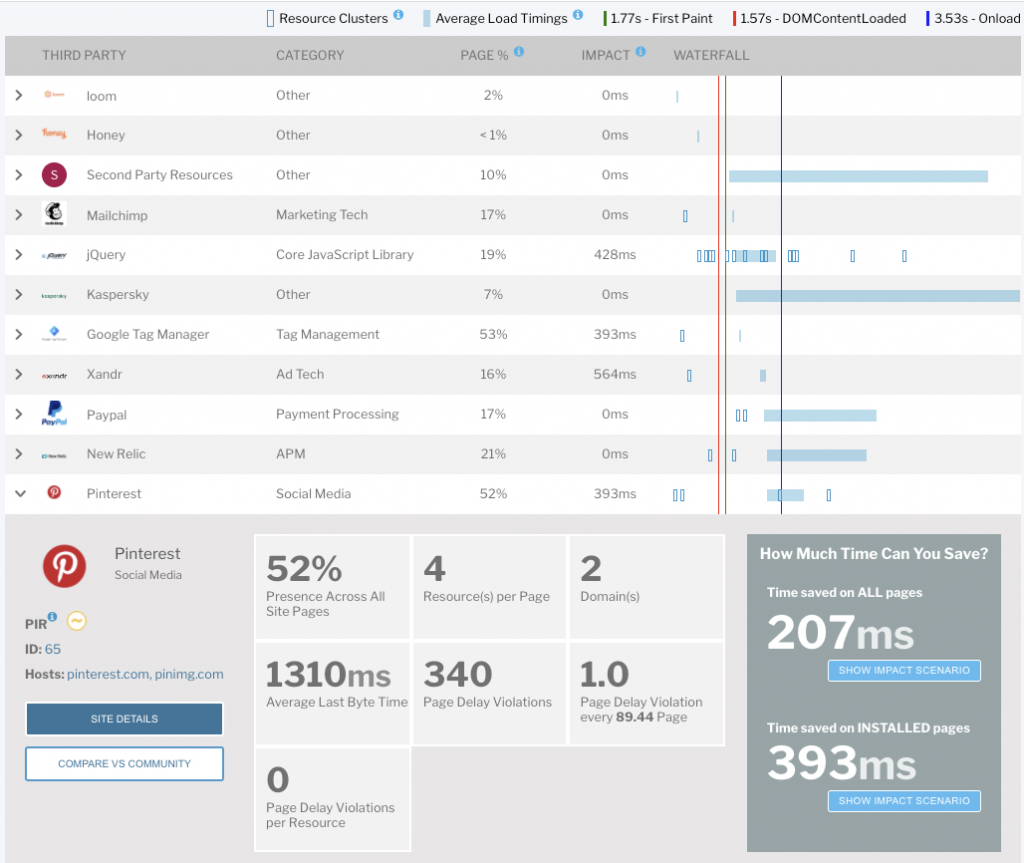Click the Honey logo icon
The image size is (1024, 863).
(54, 133)
